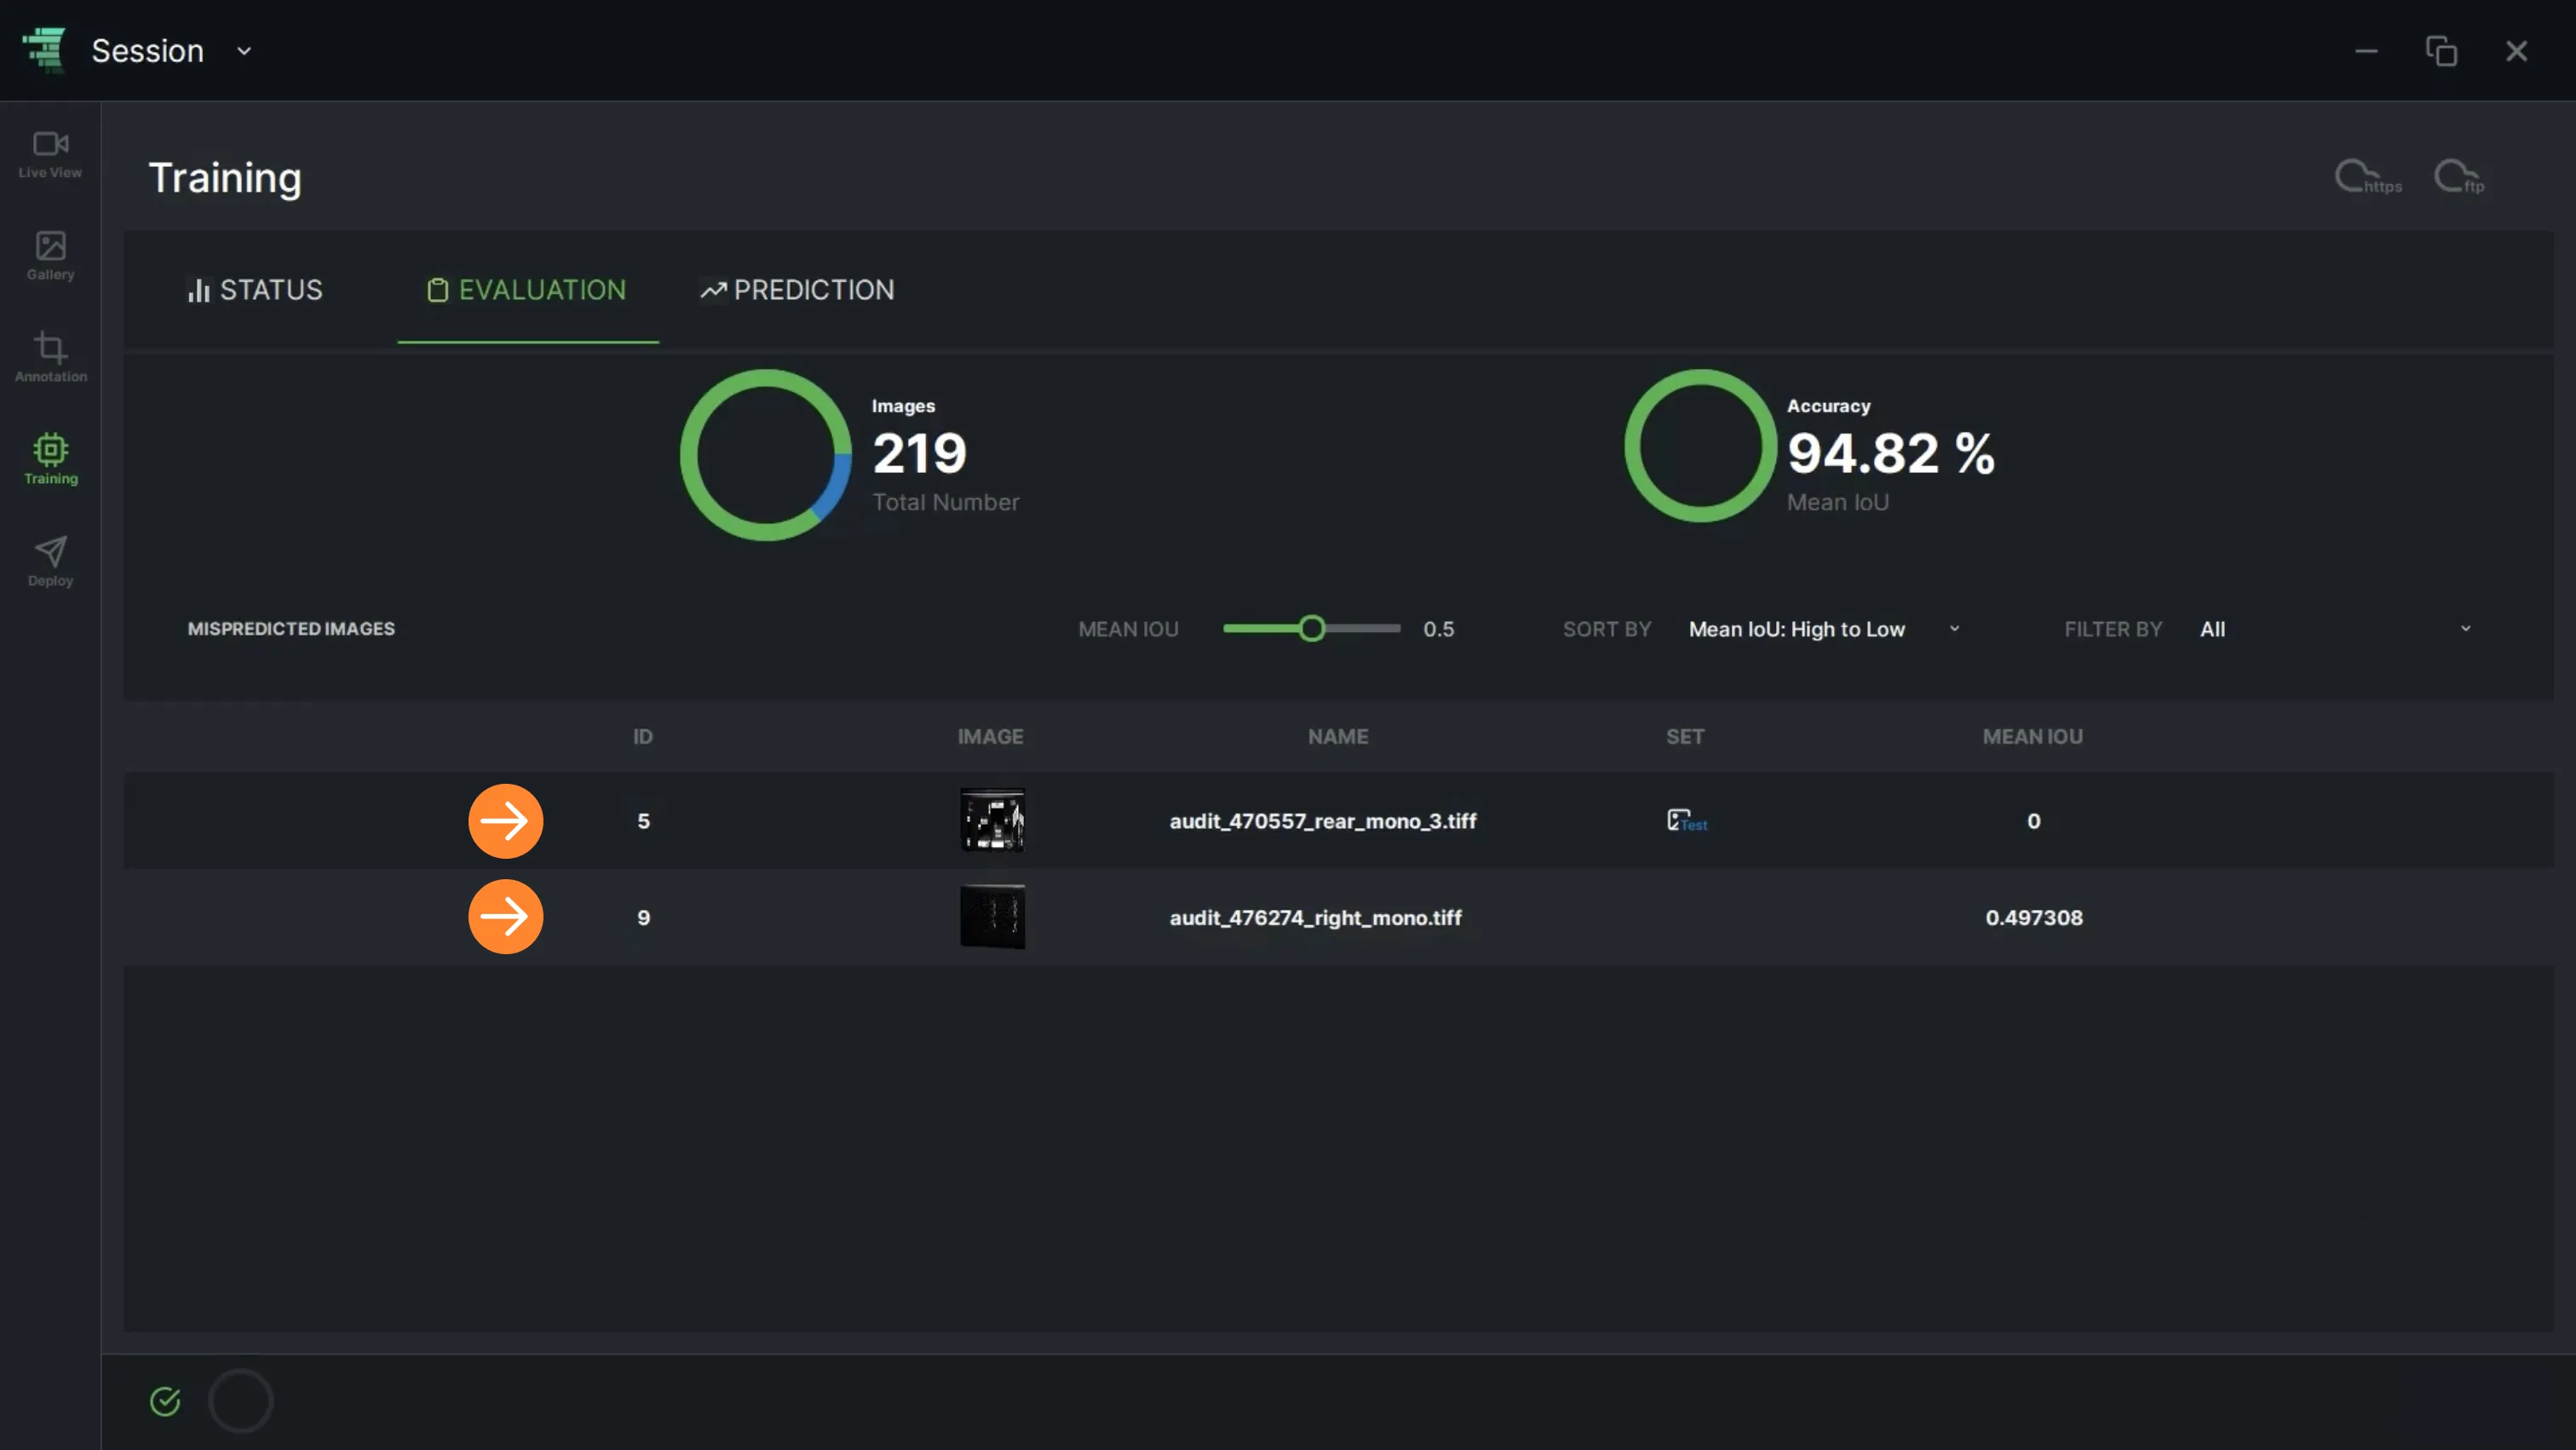
Task: Switch to the PREDICTION tab
Action: click(x=797, y=290)
